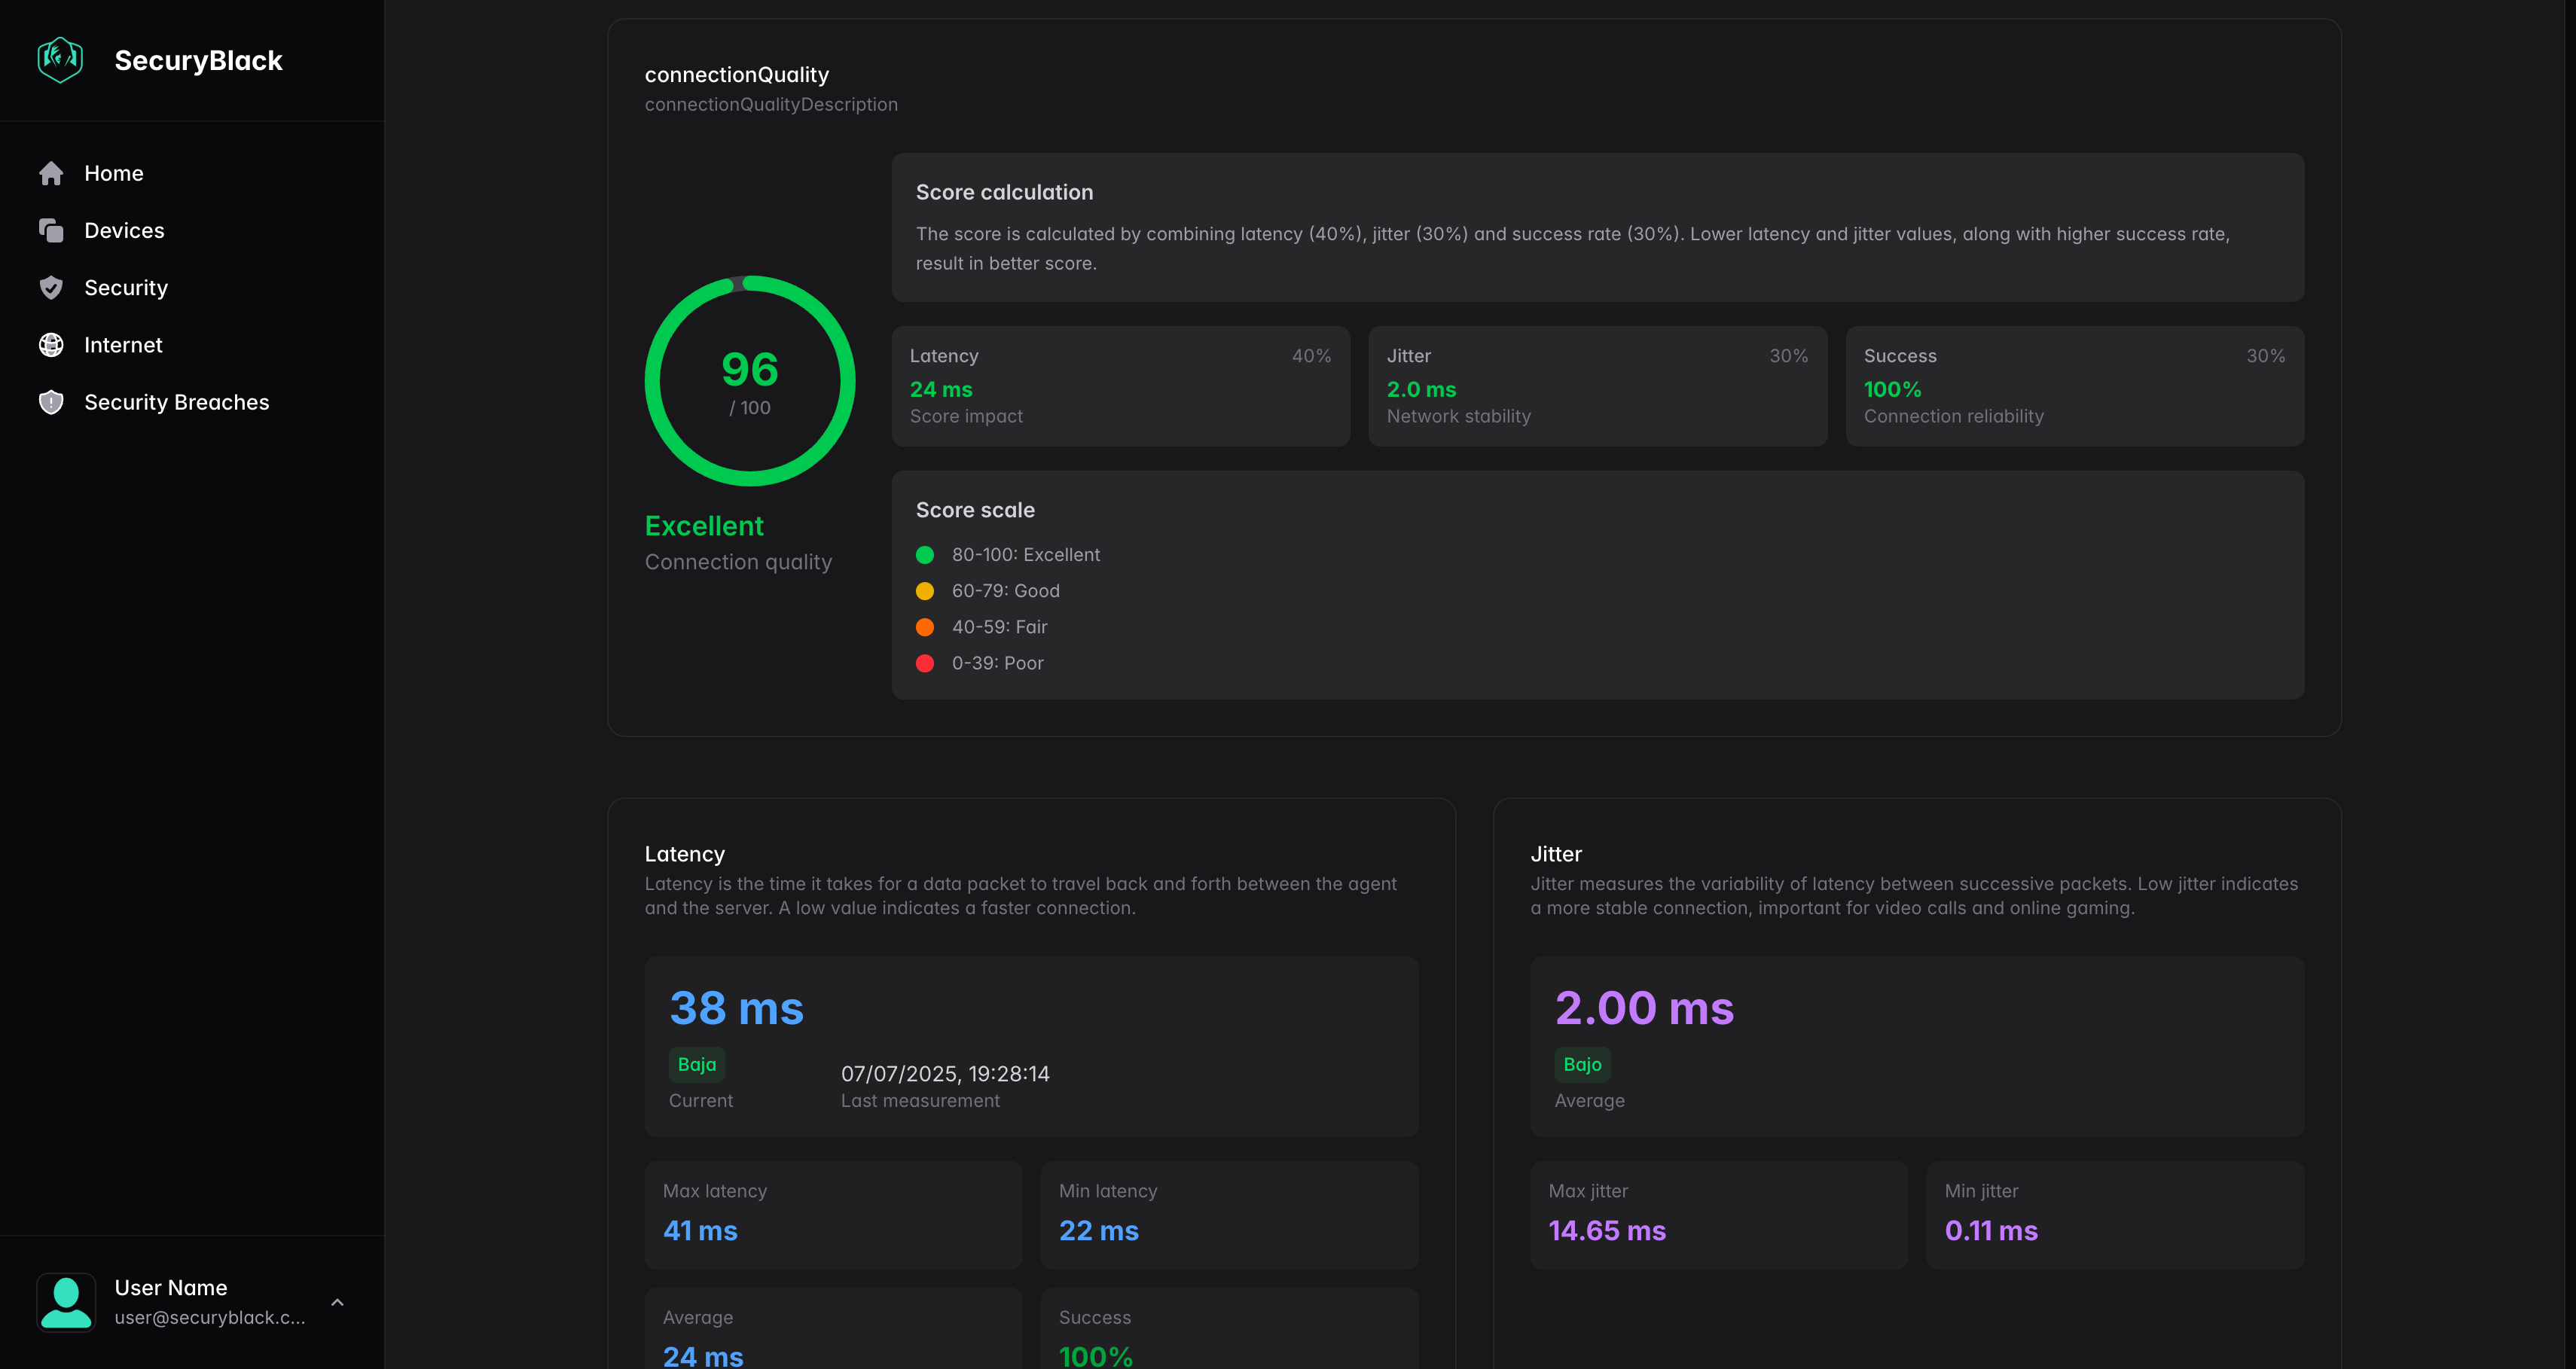Screen dimensions: 2576x1369
Task: Click the Security shield check icon
Action: (51, 288)
